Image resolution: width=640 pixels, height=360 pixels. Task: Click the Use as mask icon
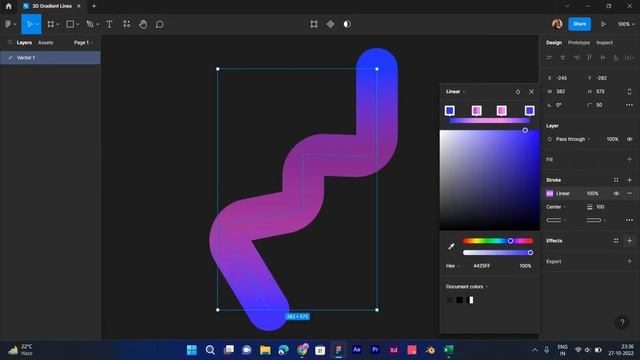pyautogui.click(x=347, y=24)
